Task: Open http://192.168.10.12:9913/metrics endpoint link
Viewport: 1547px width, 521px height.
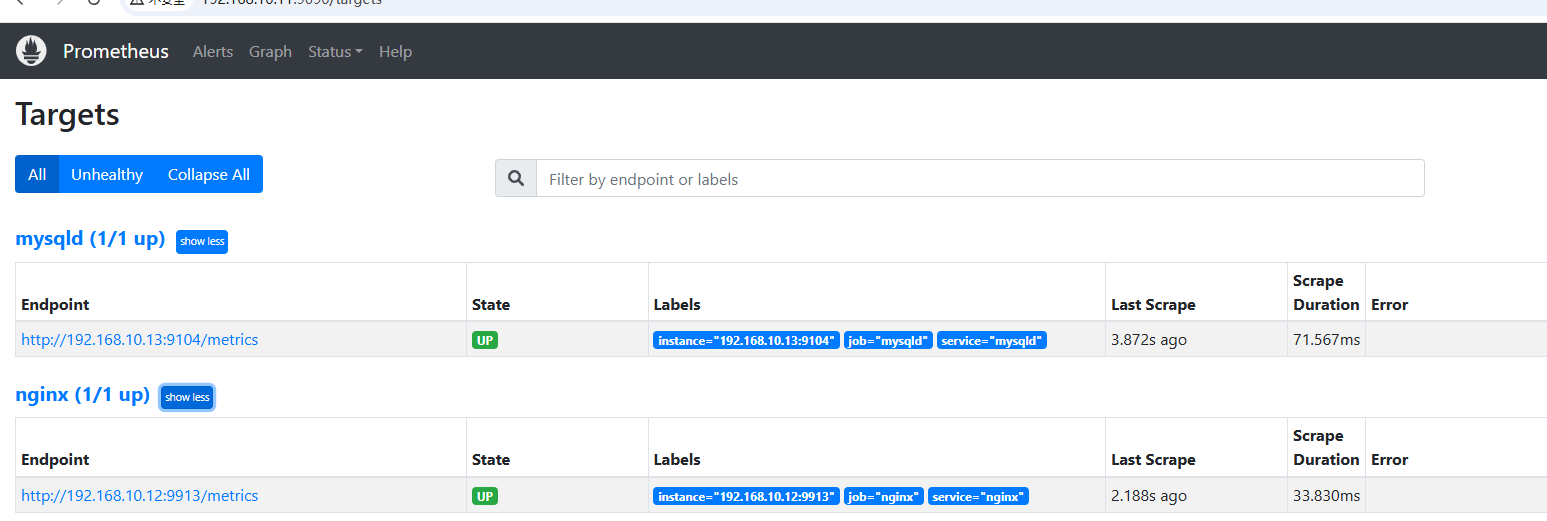Action: pos(140,495)
